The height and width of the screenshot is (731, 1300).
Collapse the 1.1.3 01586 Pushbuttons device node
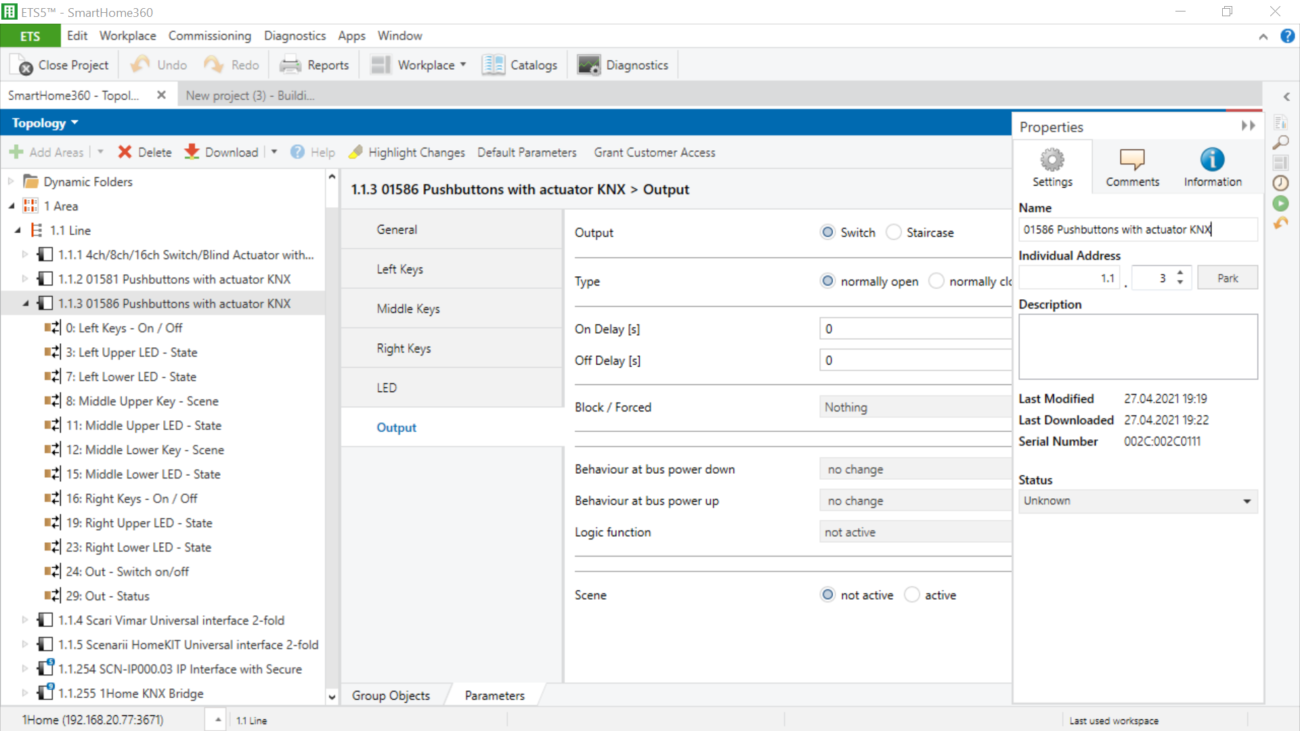click(26, 303)
